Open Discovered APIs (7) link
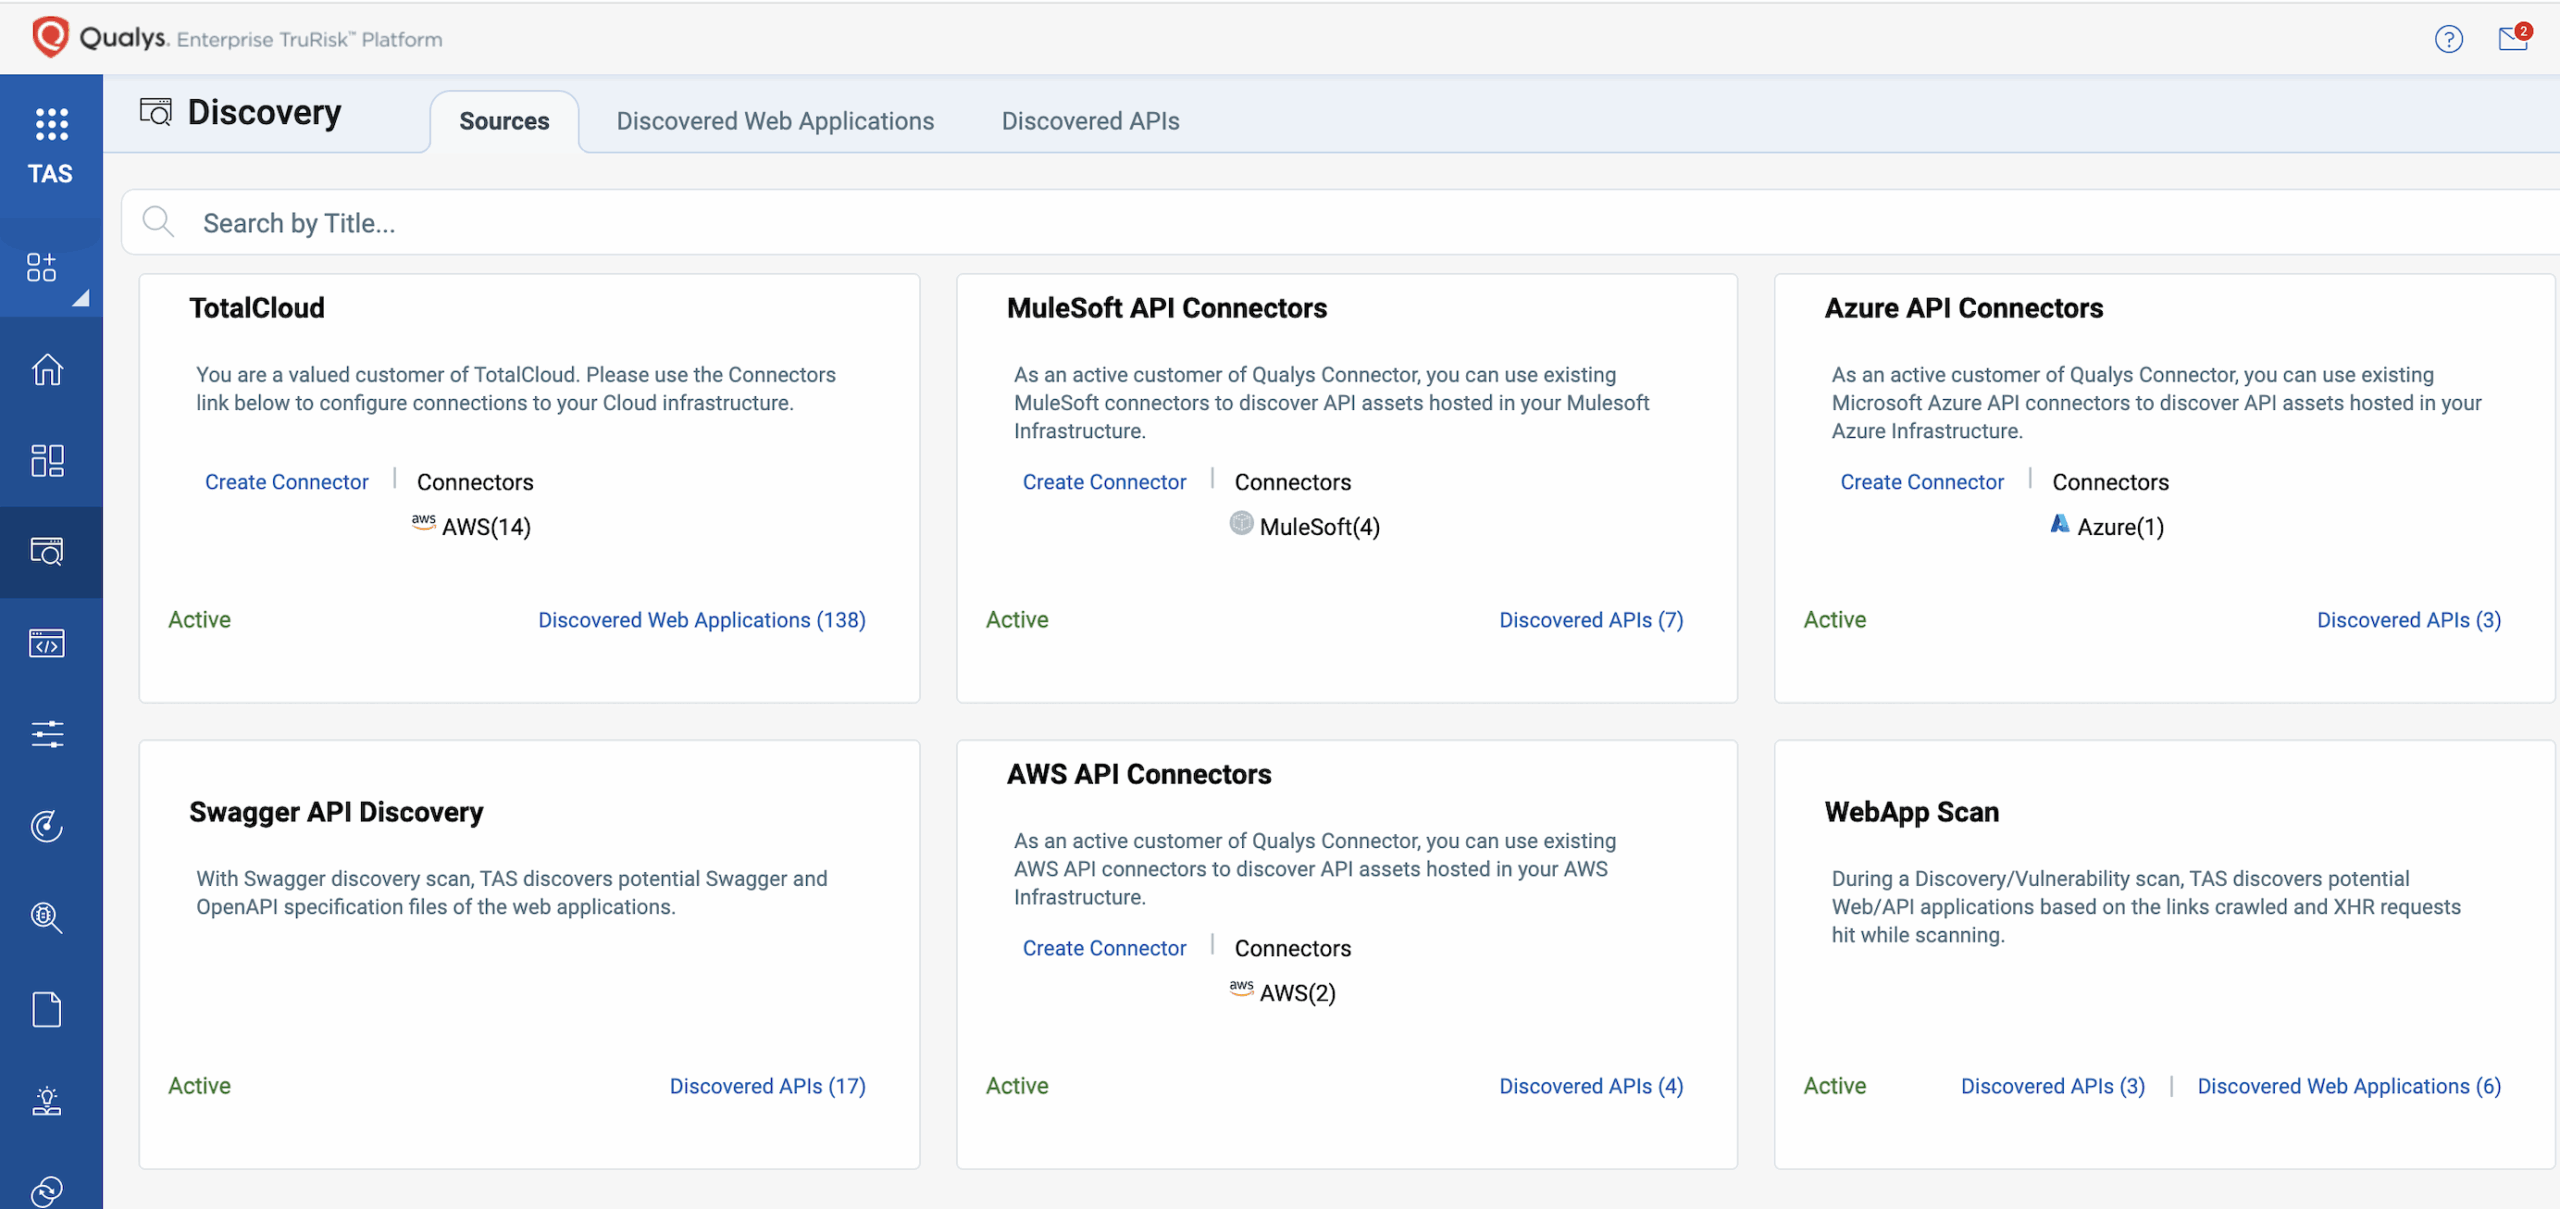 (x=1591, y=620)
